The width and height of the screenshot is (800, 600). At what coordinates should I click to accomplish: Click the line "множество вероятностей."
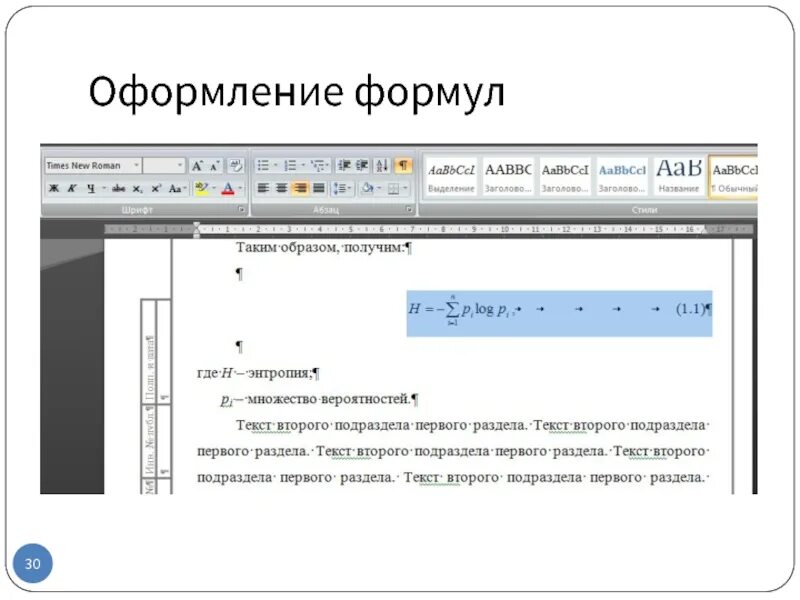pos(329,399)
